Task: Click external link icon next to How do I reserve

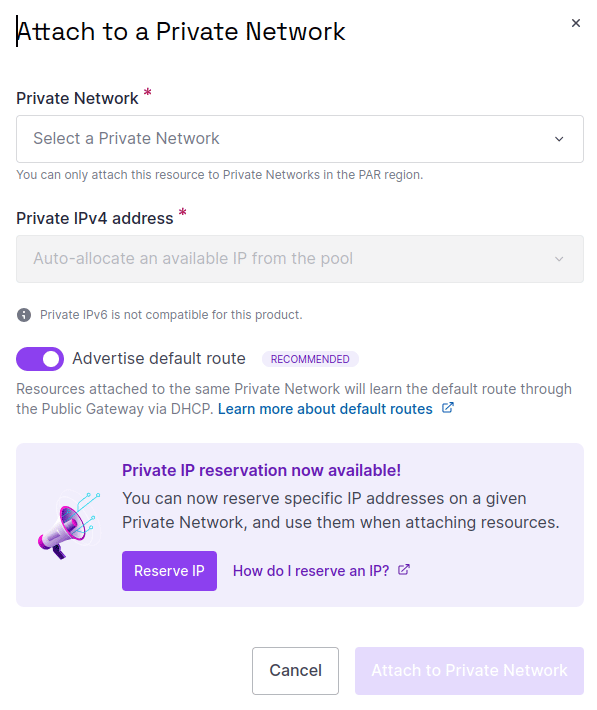Action: [404, 570]
